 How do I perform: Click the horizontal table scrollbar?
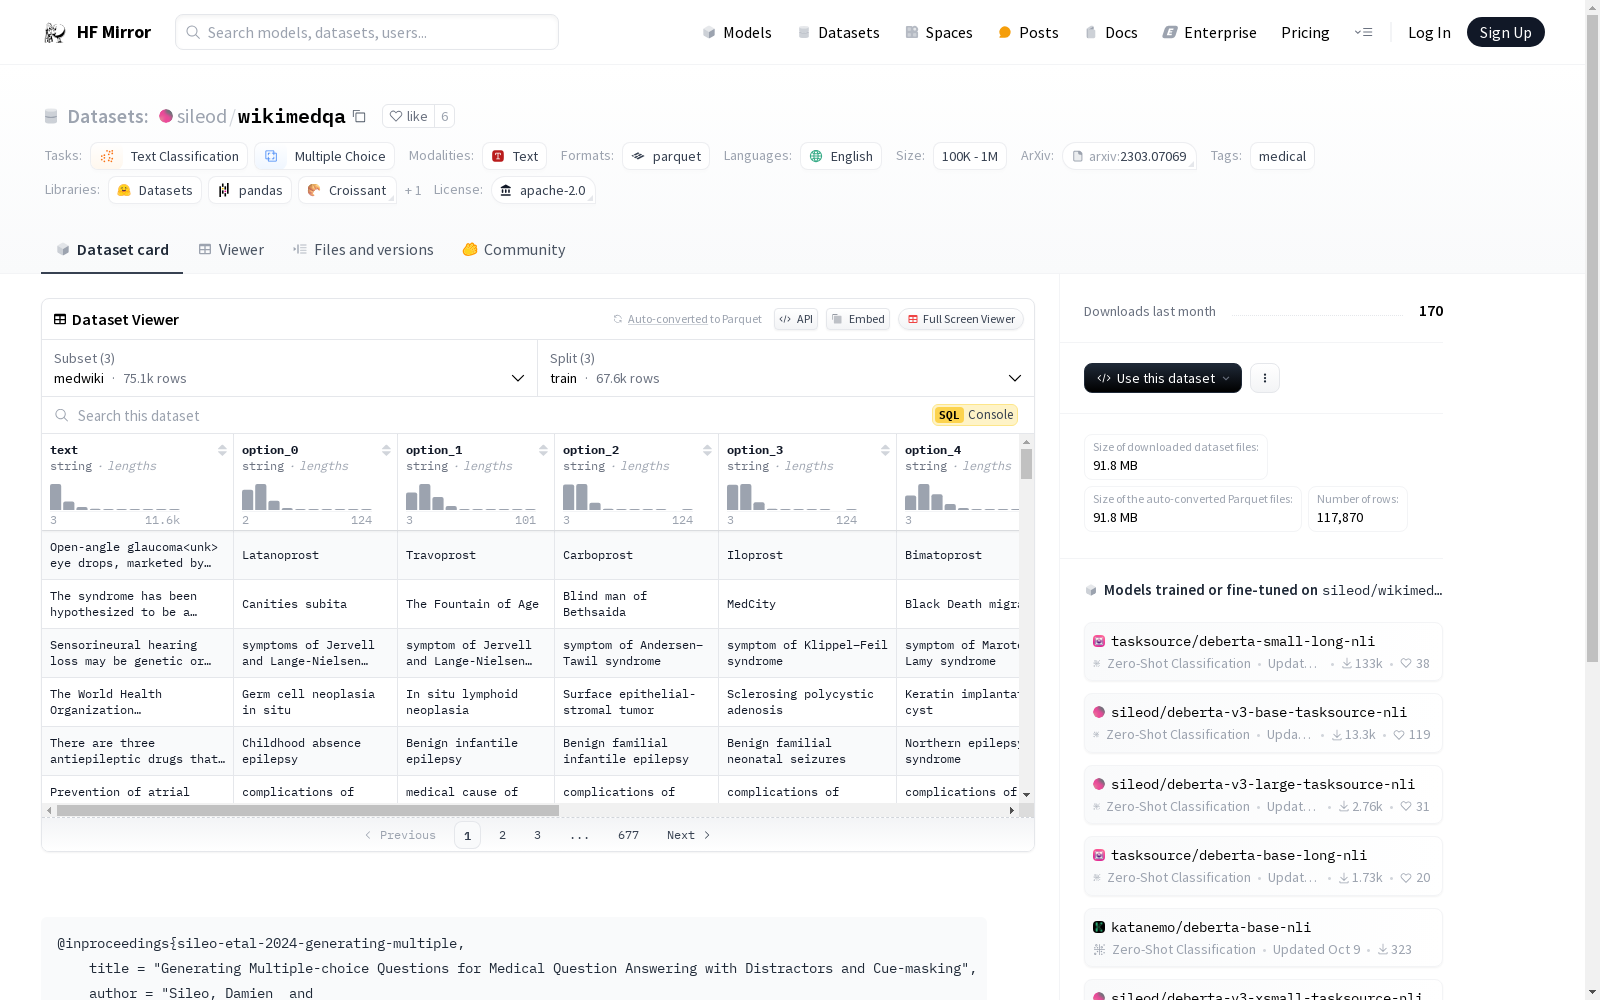(308, 810)
